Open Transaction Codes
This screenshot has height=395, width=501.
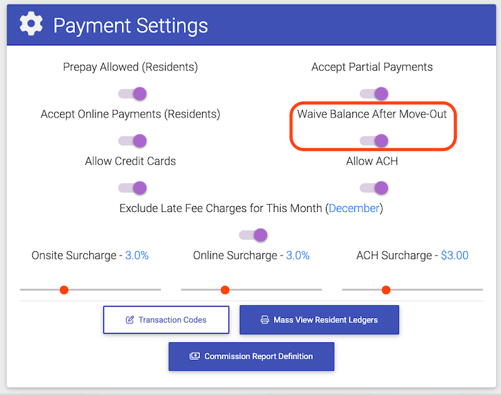166,320
